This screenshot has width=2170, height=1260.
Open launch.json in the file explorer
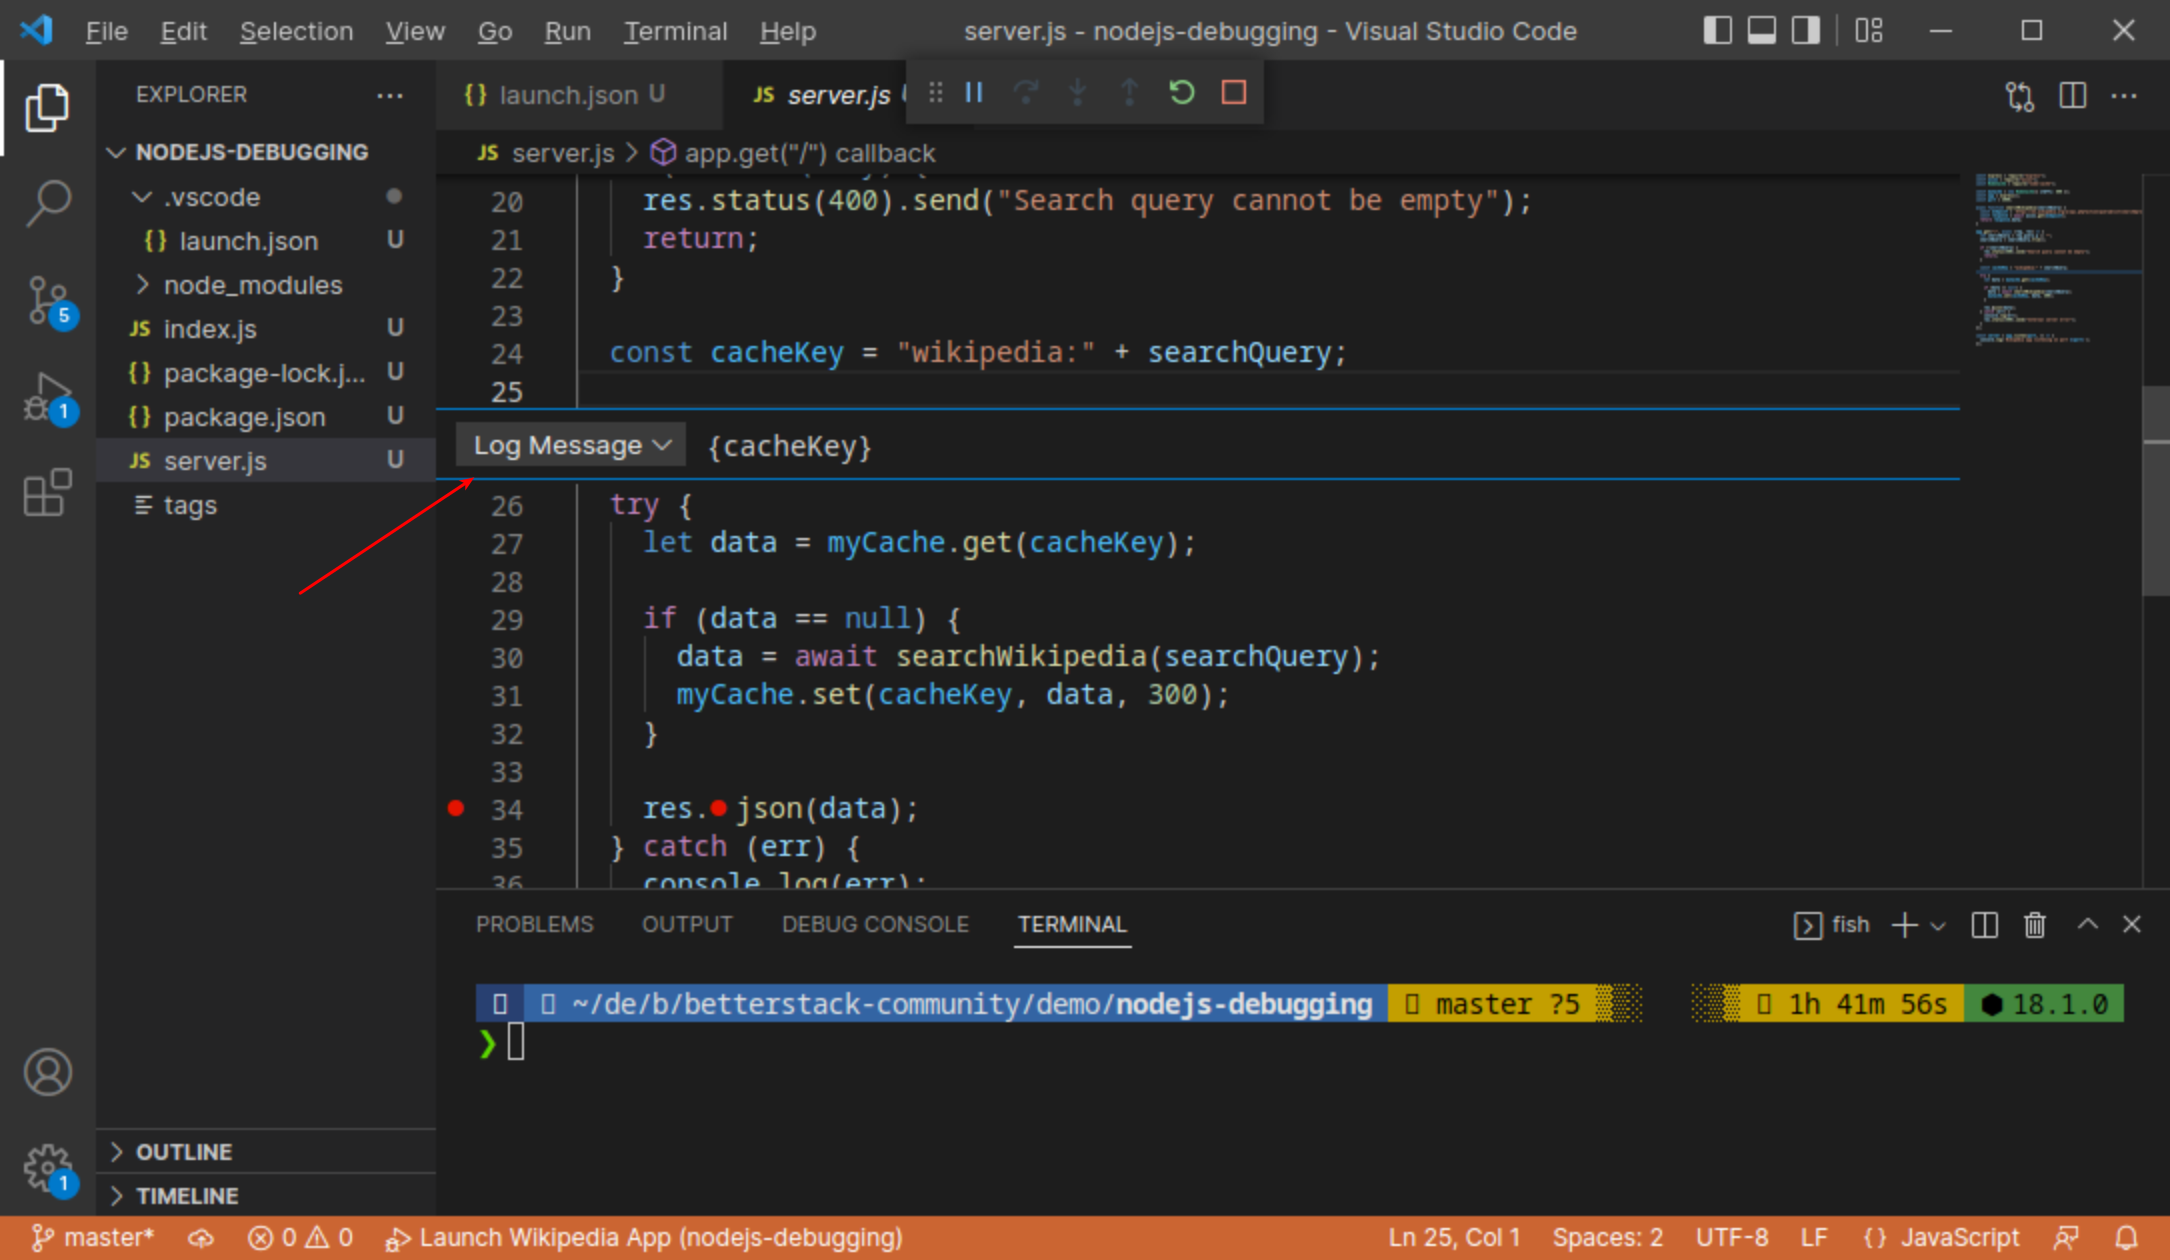click(266, 241)
